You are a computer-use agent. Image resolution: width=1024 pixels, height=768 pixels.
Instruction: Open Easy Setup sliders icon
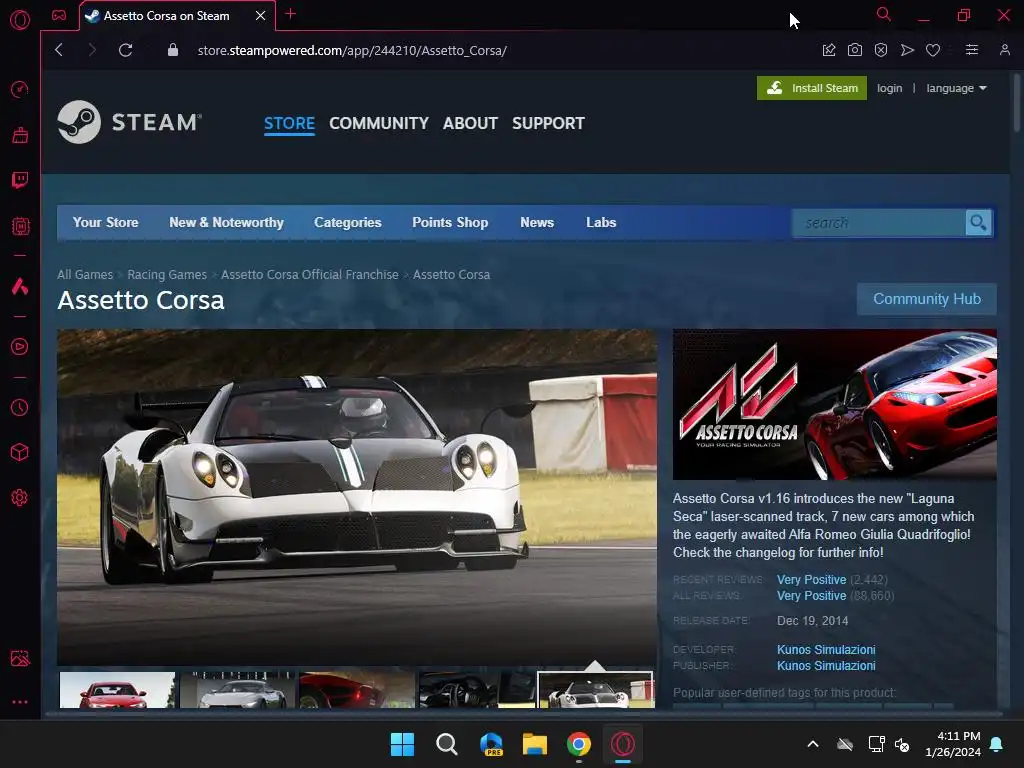coord(972,50)
